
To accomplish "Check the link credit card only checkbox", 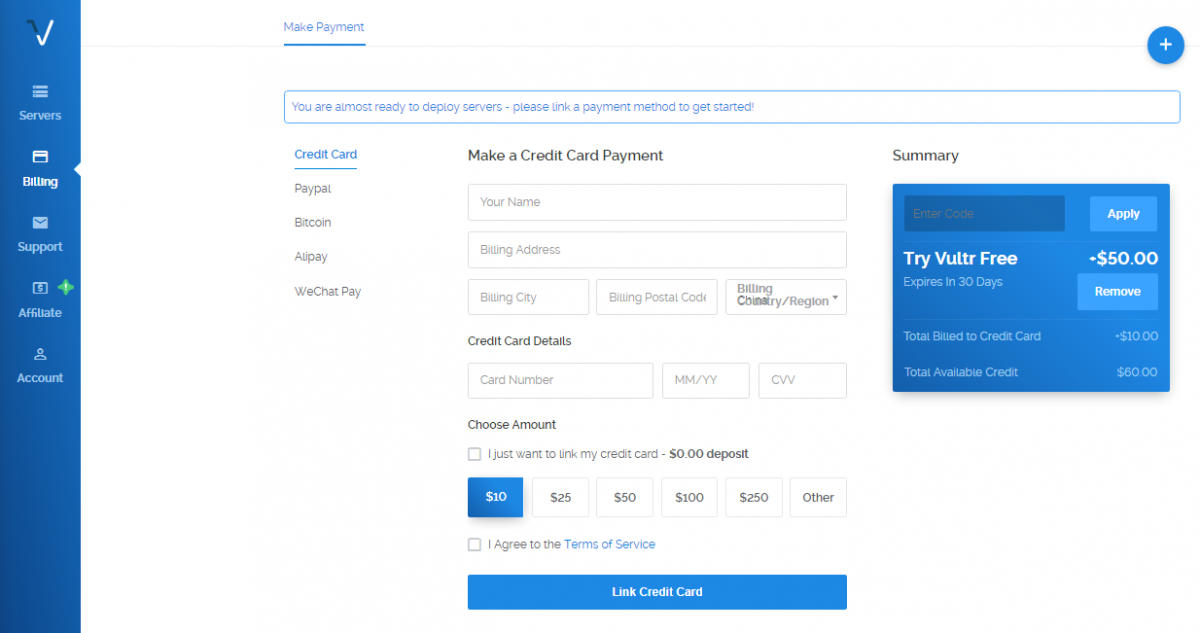I will click(x=475, y=454).
